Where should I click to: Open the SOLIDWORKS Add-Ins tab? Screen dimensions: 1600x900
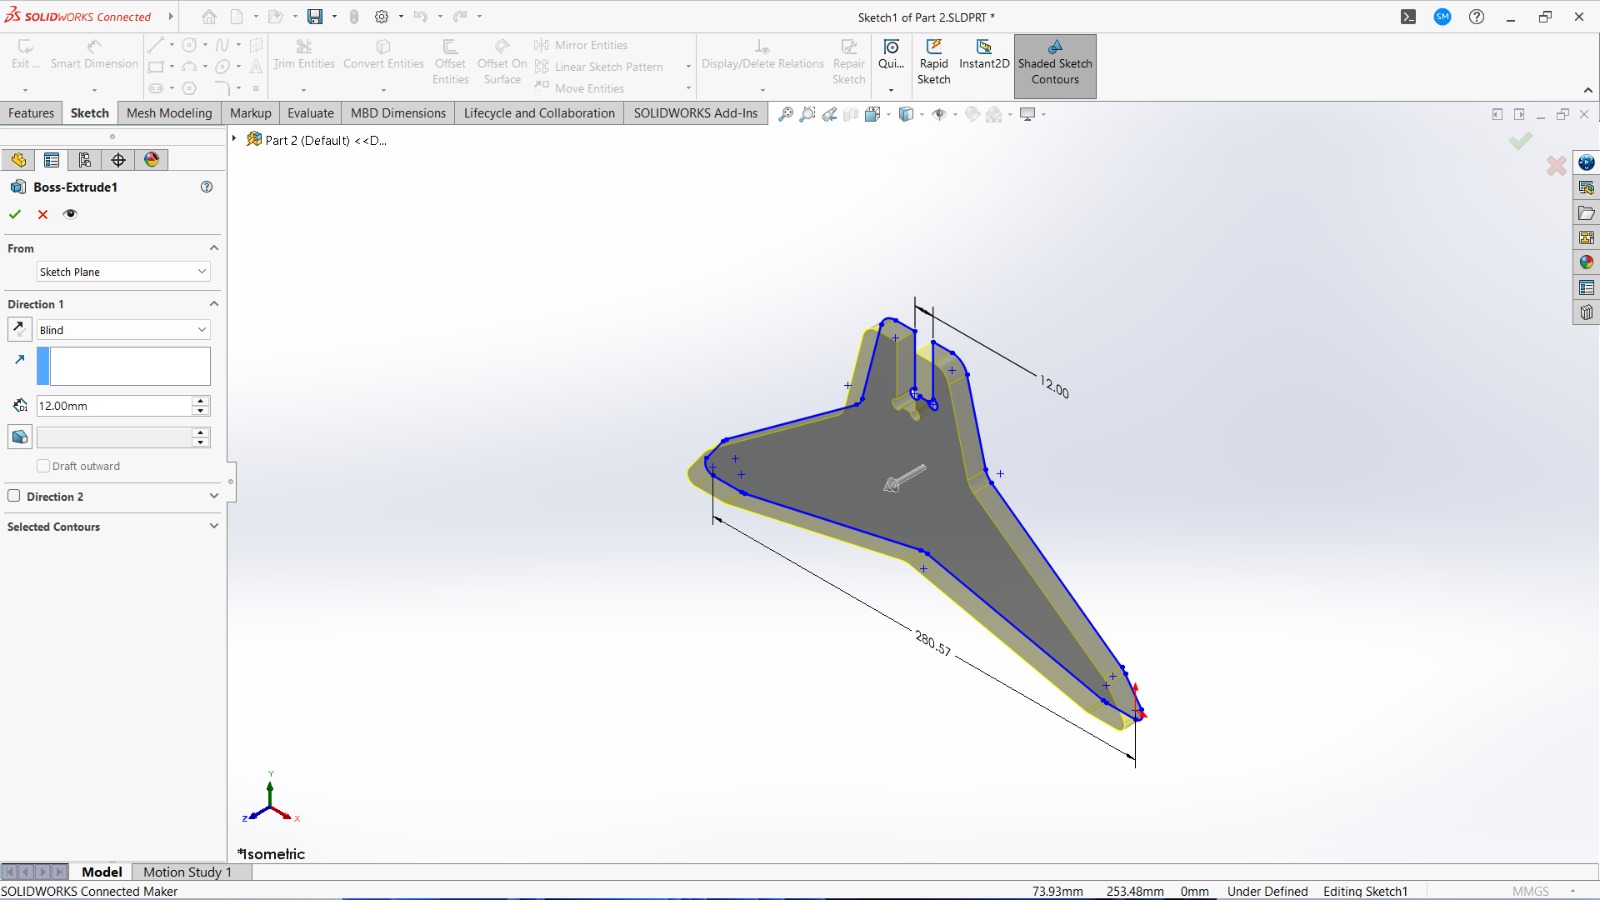click(x=696, y=113)
